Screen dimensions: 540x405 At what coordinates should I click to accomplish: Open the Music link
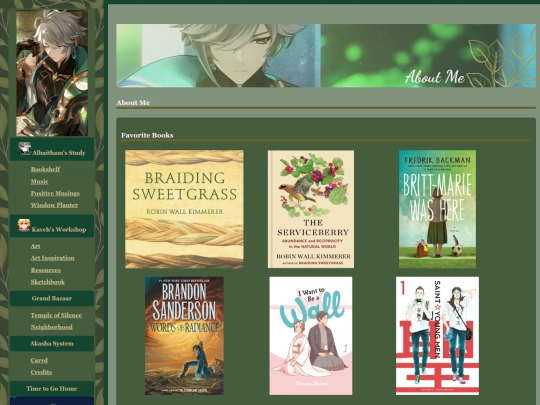pos(39,181)
